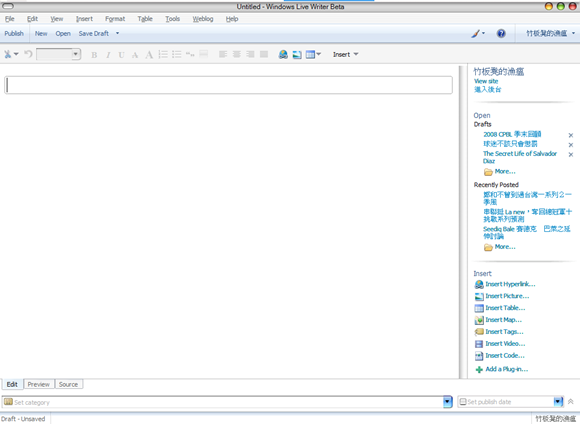
Task: Open the paragraph style combo box
Action: (58, 54)
